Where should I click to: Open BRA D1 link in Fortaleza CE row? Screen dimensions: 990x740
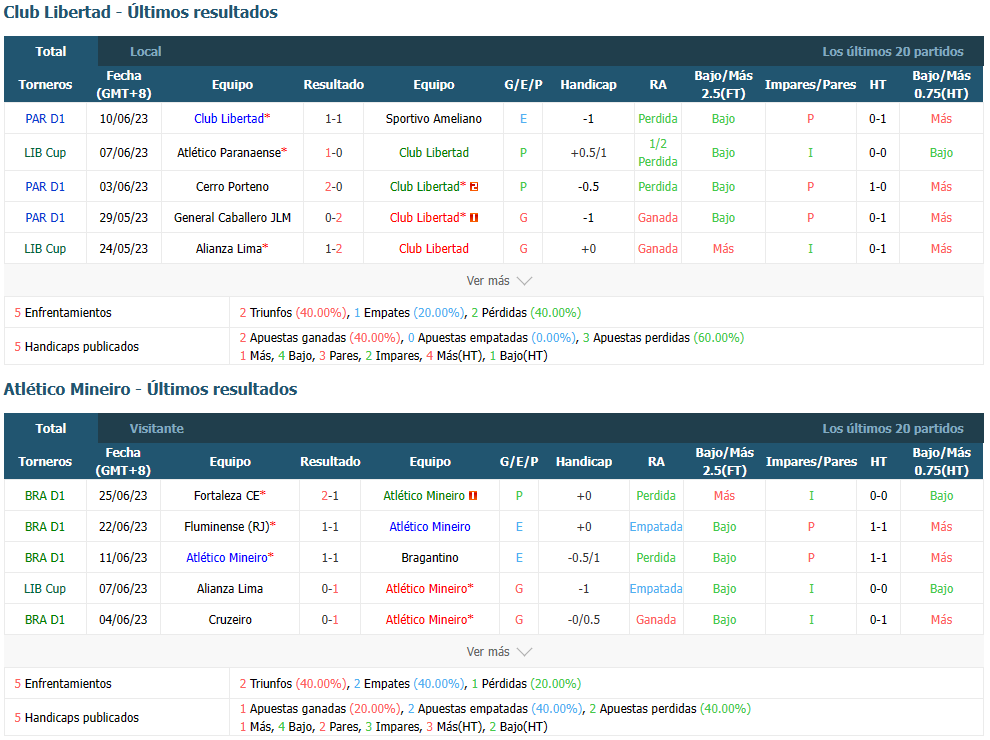[45, 496]
